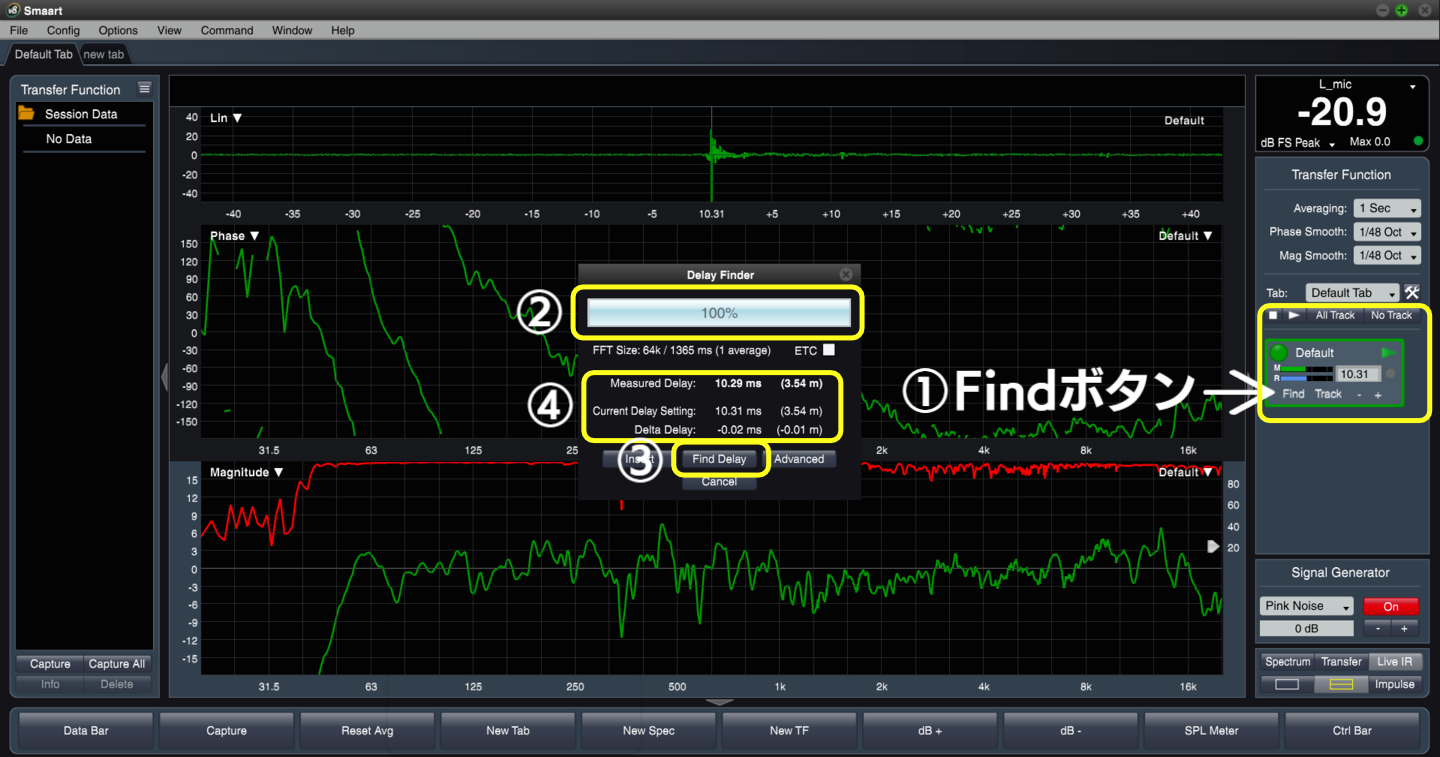Open the Config menu
1440x757 pixels.
(63, 30)
